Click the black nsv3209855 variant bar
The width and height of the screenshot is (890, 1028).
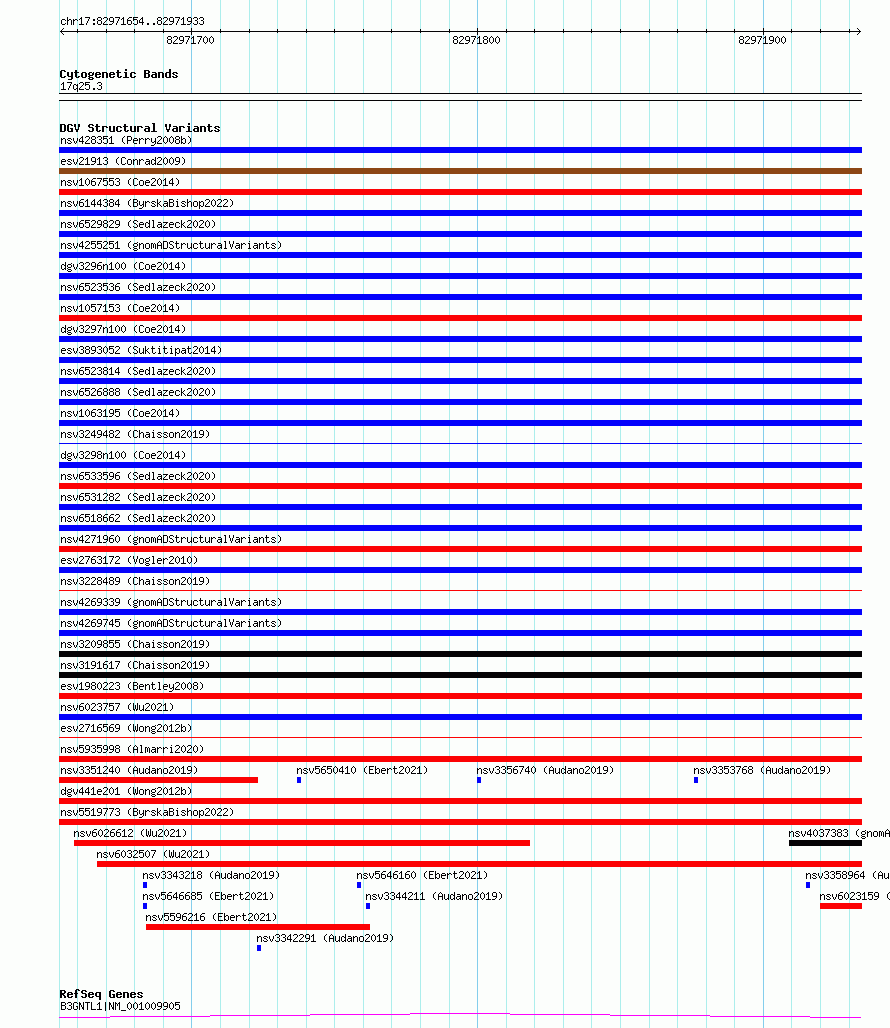coord(460,654)
